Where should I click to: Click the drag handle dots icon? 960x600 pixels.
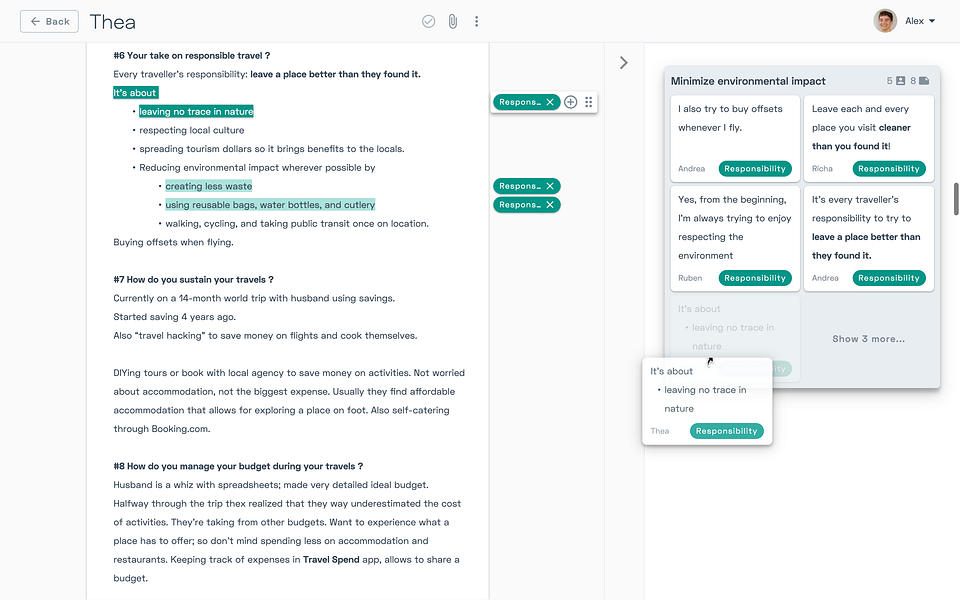click(x=588, y=102)
